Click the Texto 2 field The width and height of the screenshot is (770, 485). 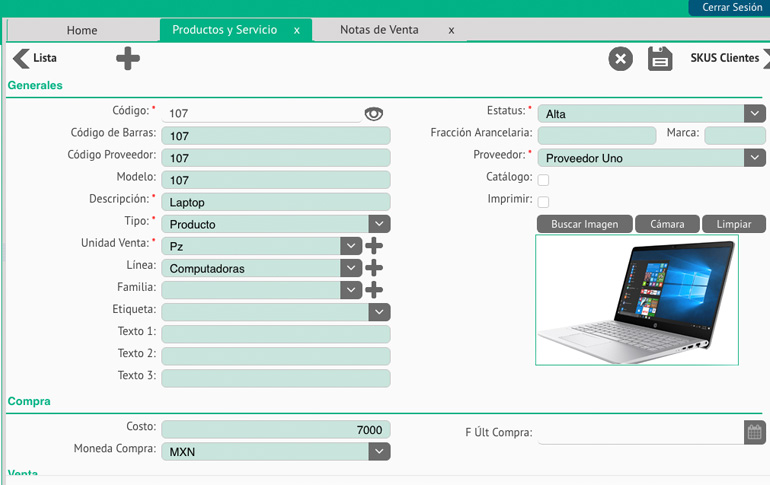click(x=276, y=356)
